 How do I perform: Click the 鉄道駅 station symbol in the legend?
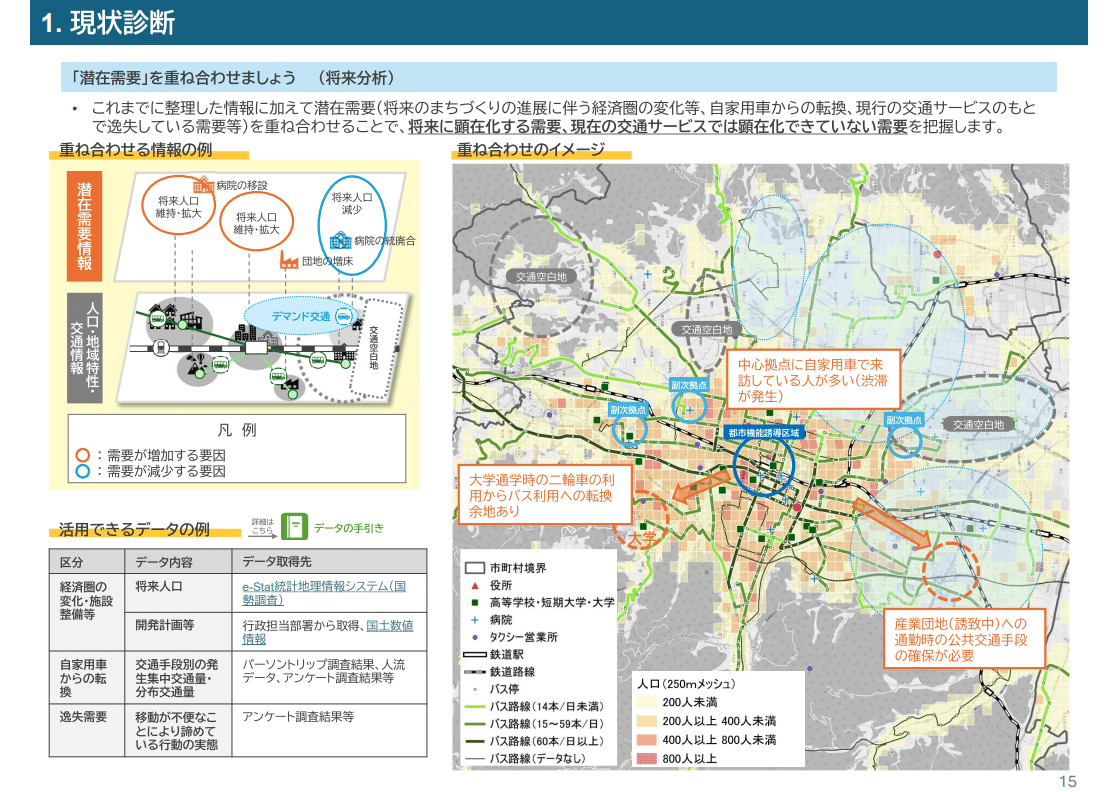coord(475,653)
